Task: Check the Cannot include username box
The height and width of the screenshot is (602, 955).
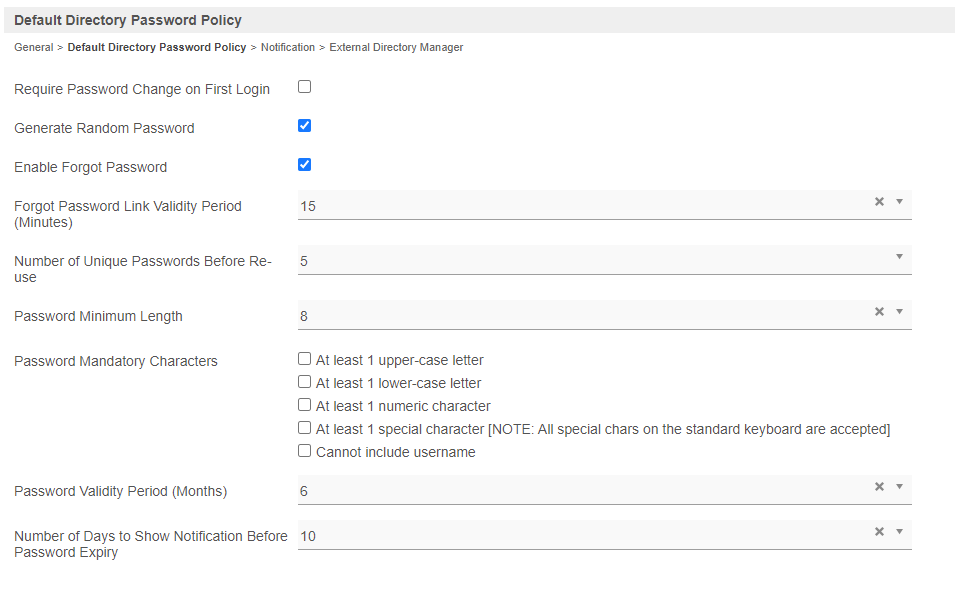Action: [305, 451]
